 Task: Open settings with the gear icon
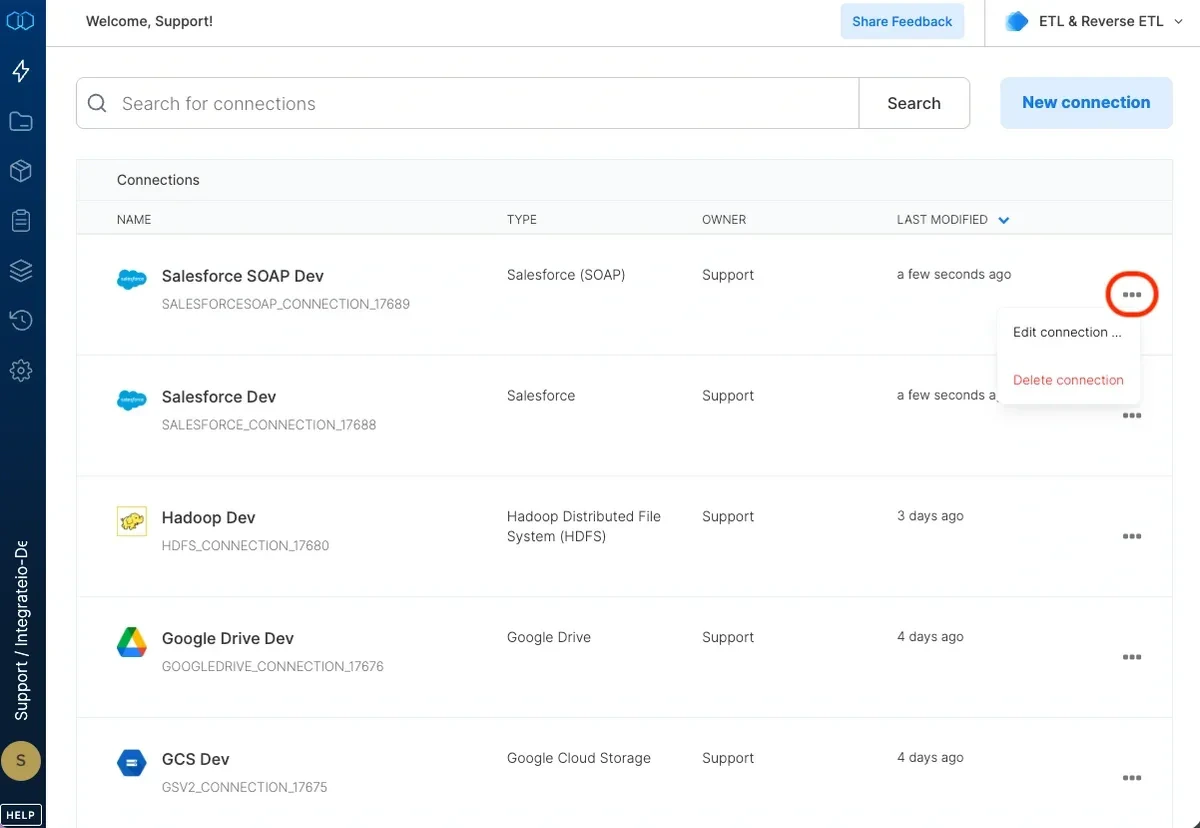[21, 370]
